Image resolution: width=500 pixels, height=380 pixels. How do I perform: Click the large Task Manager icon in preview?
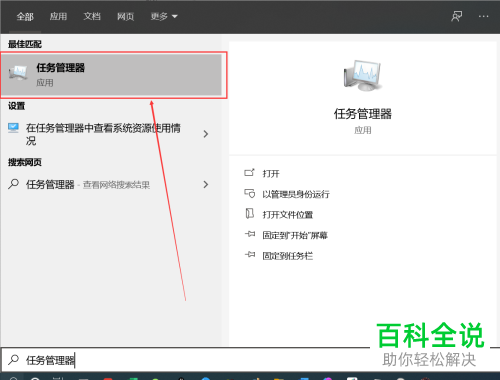pyautogui.click(x=363, y=75)
